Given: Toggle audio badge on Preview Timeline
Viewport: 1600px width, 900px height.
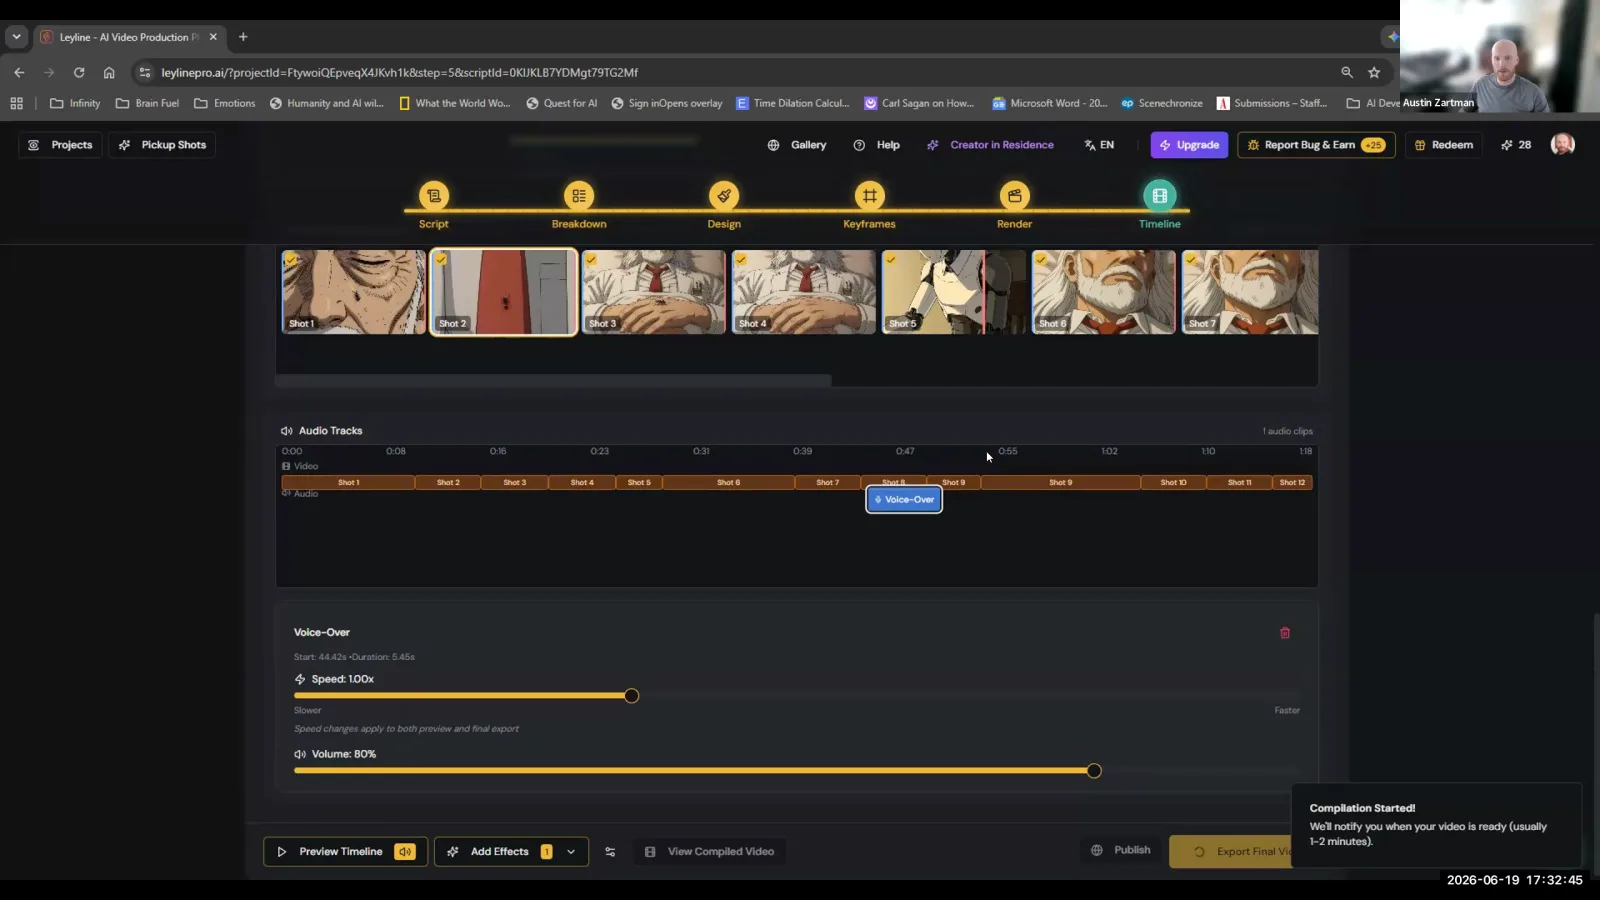Looking at the screenshot, I should click(x=404, y=852).
